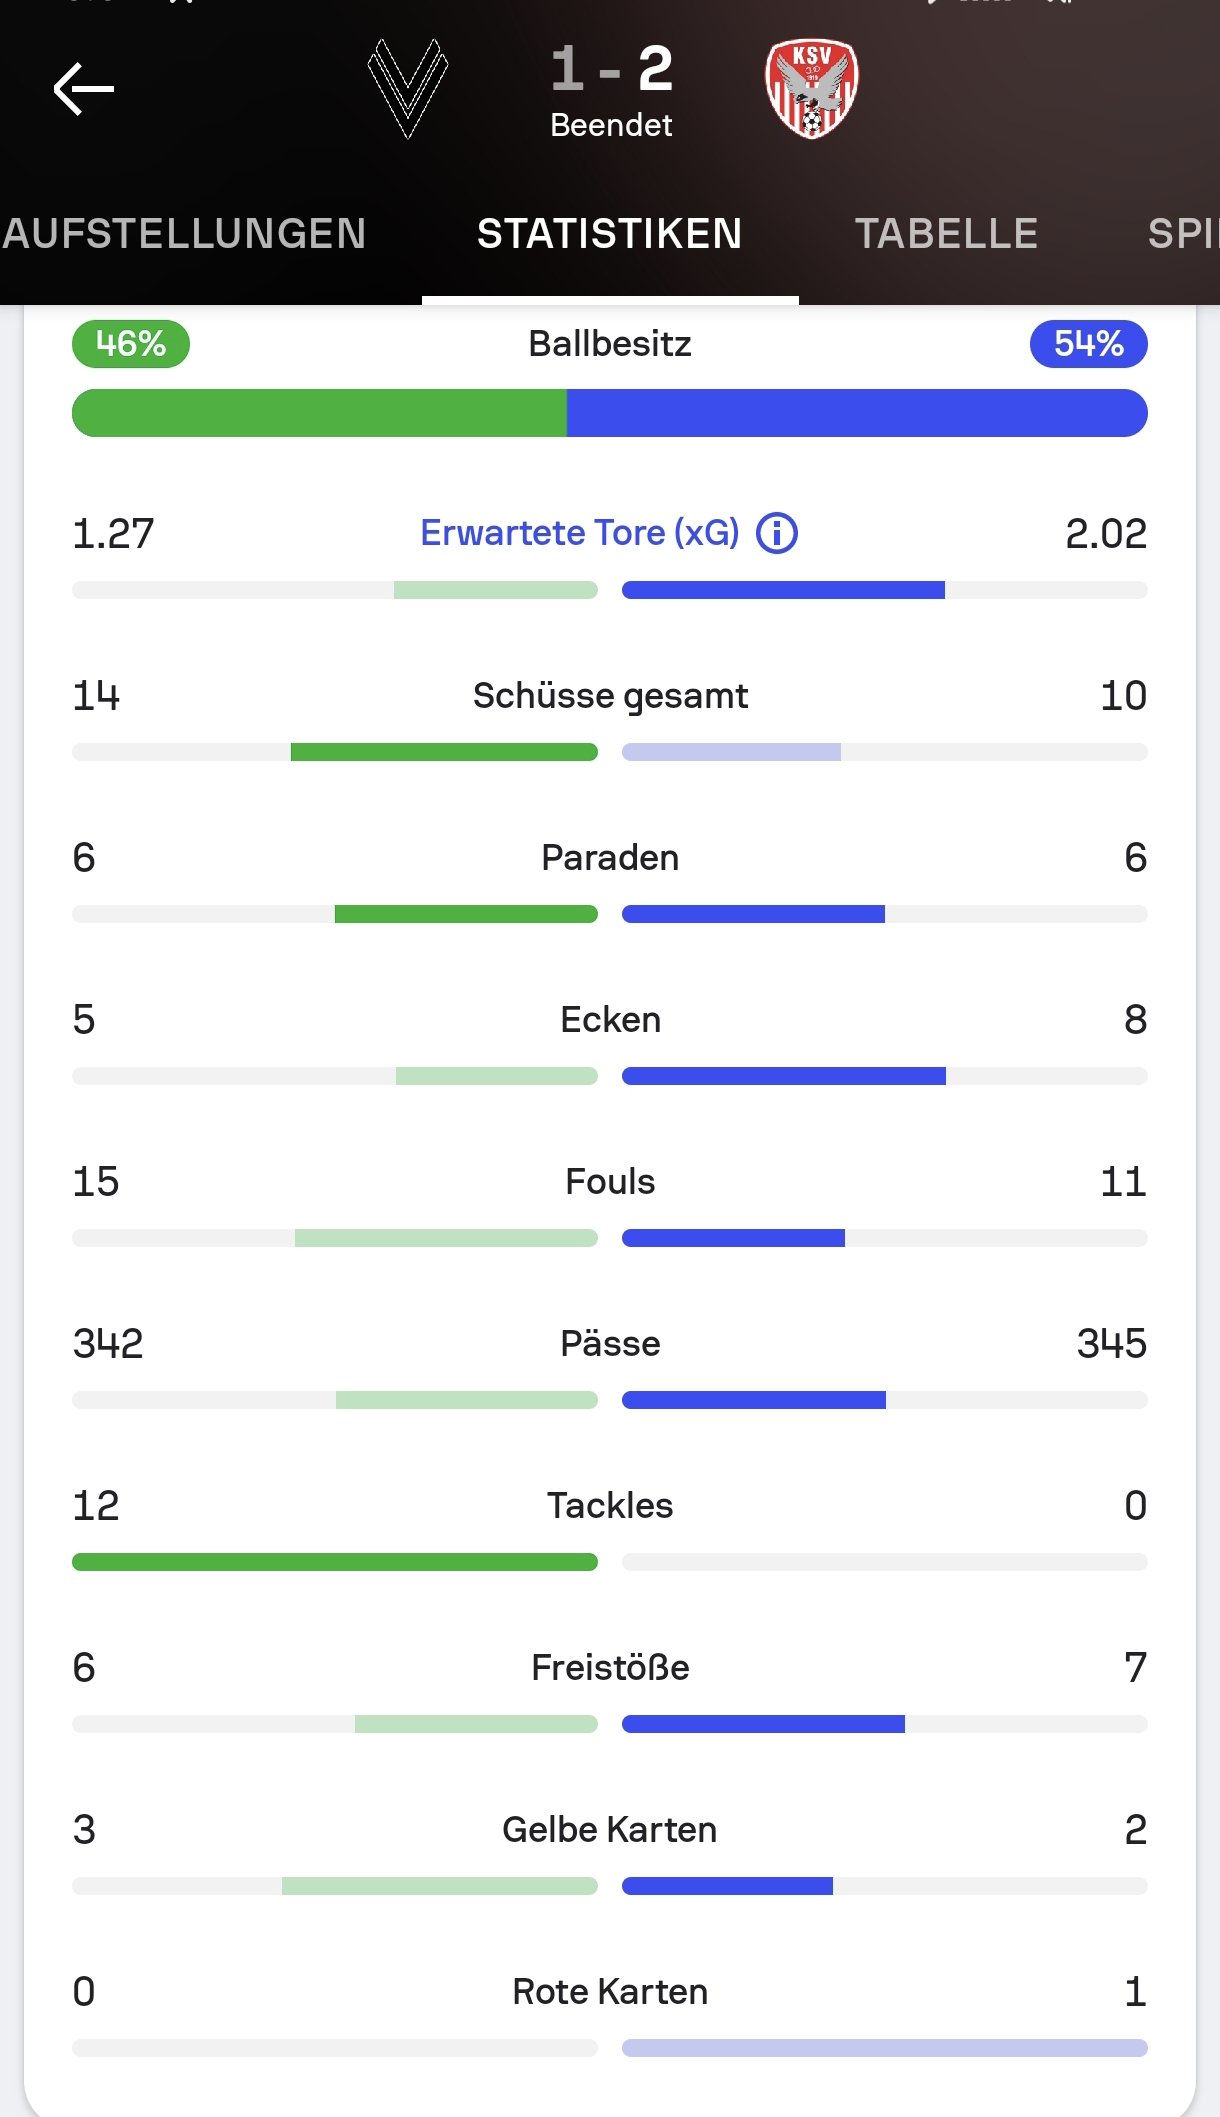The height and width of the screenshot is (2117, 1220).
Task: Tap the blue 54% possession badge
Action: [1089, 344]
